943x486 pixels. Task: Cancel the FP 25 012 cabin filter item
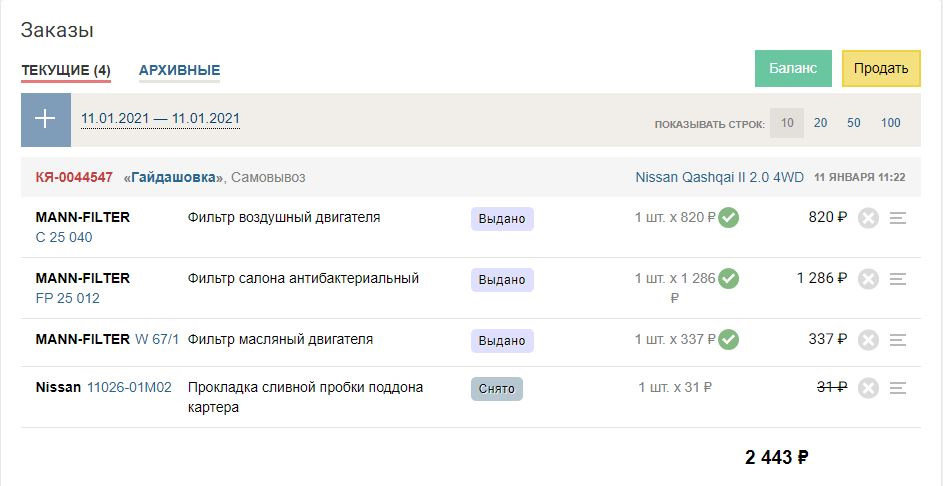pyautogui.click(x=868, y=279)
